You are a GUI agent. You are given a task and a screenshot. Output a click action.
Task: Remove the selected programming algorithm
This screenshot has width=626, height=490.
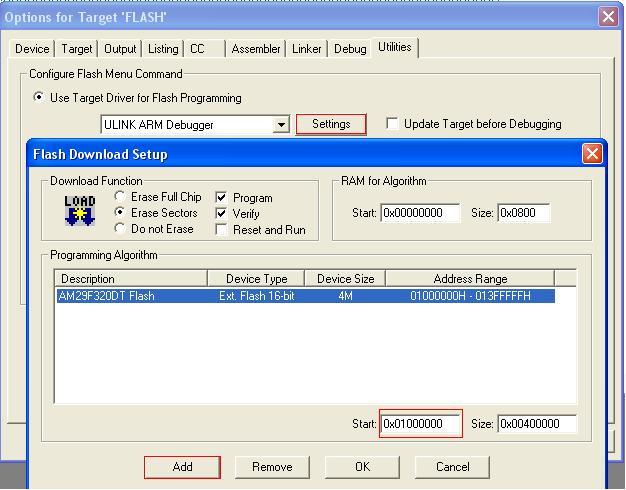[x=272, y=467]
